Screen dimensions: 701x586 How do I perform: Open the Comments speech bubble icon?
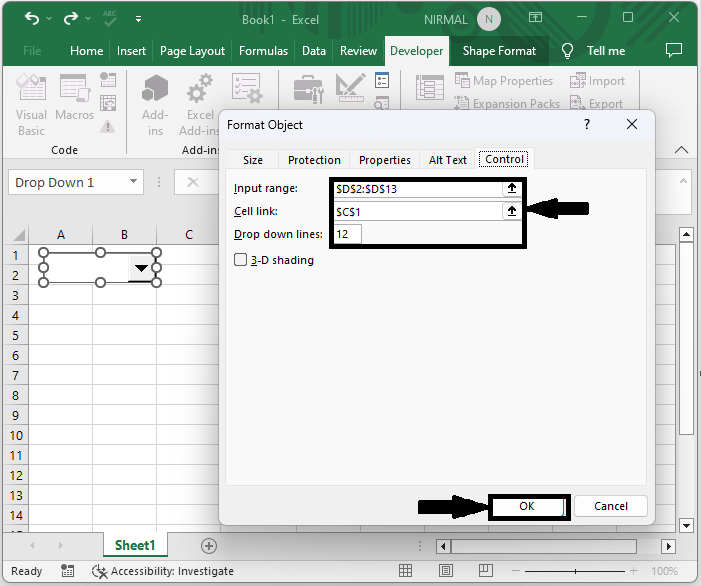pos(674,50)
